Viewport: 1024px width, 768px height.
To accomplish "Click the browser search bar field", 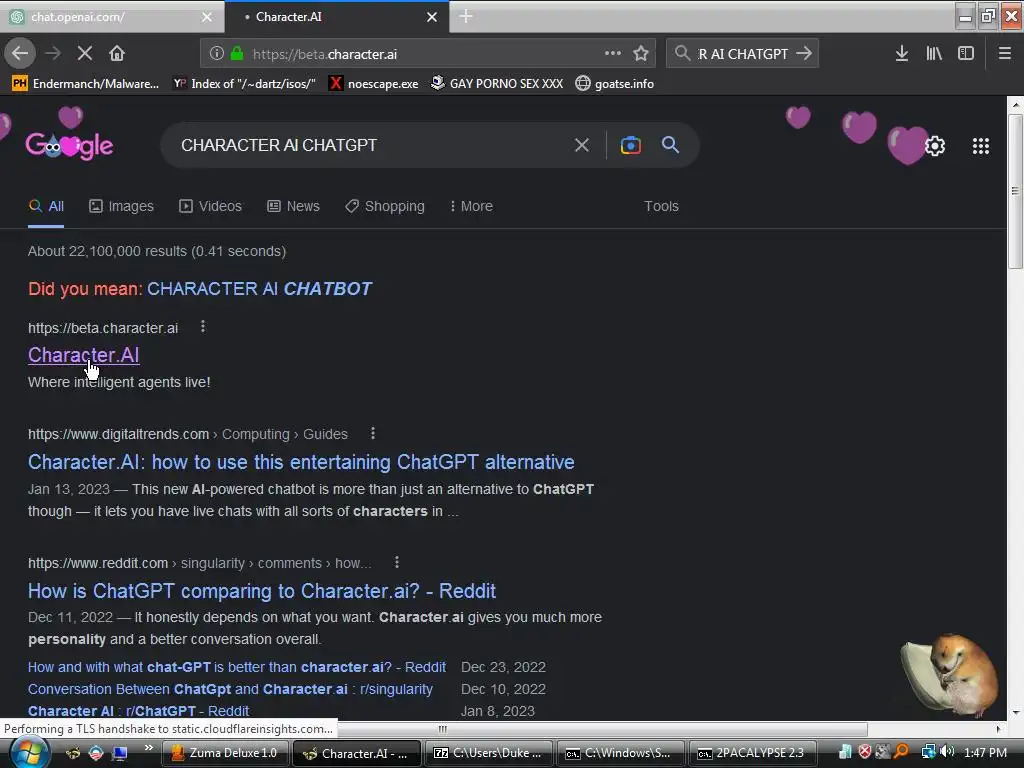I will click(x=744, y=54).
